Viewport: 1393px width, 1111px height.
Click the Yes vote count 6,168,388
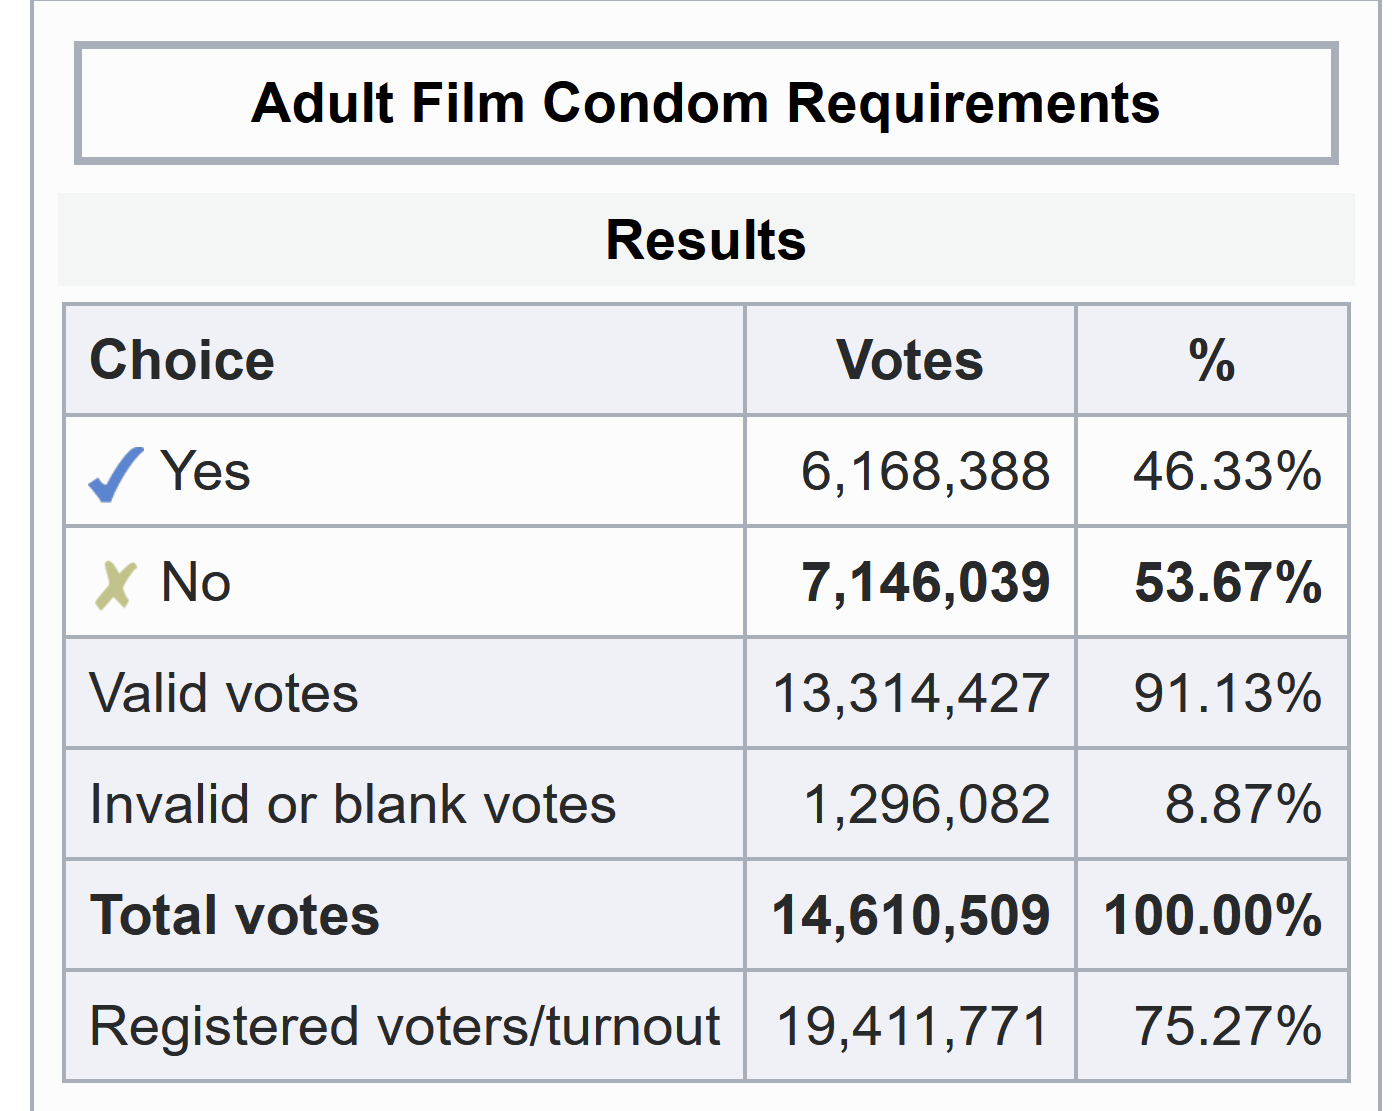[925, 471]
